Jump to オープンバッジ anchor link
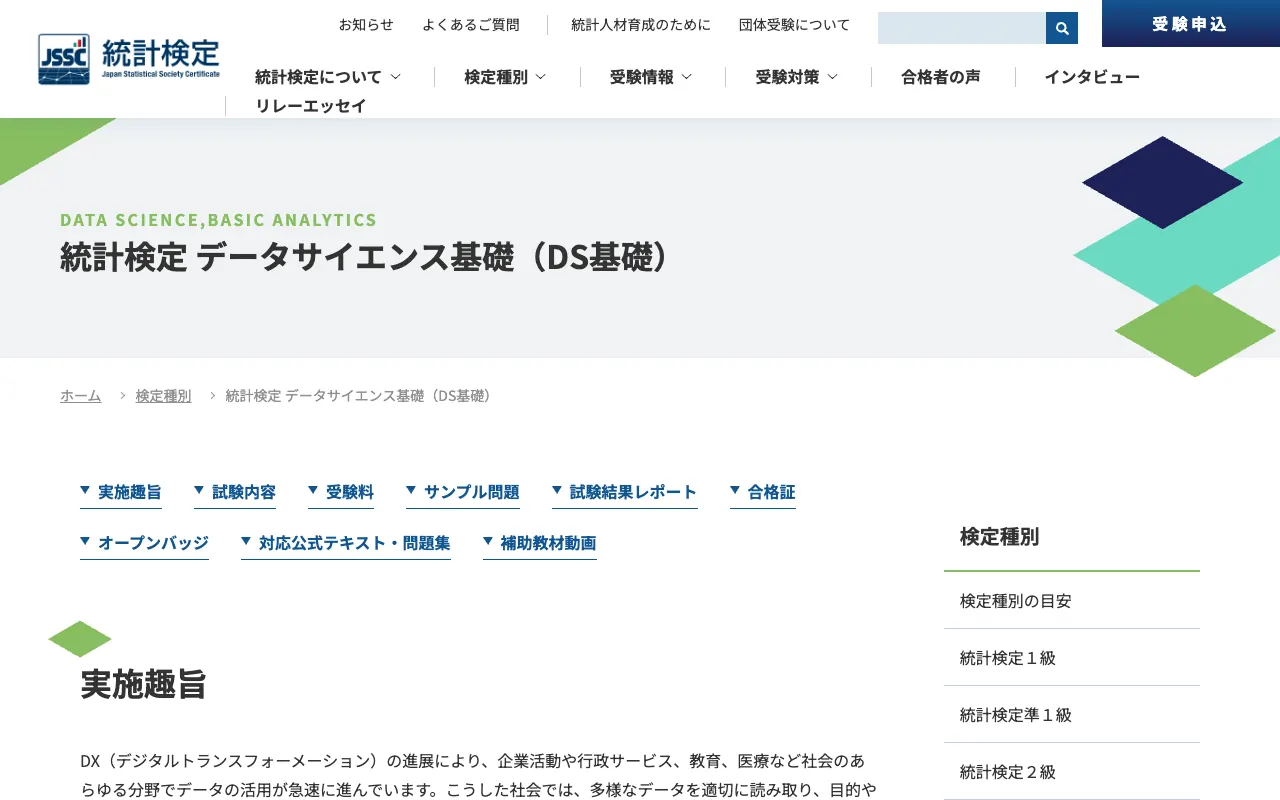Viewport: 1280px width, 800px height. (145, 543)
